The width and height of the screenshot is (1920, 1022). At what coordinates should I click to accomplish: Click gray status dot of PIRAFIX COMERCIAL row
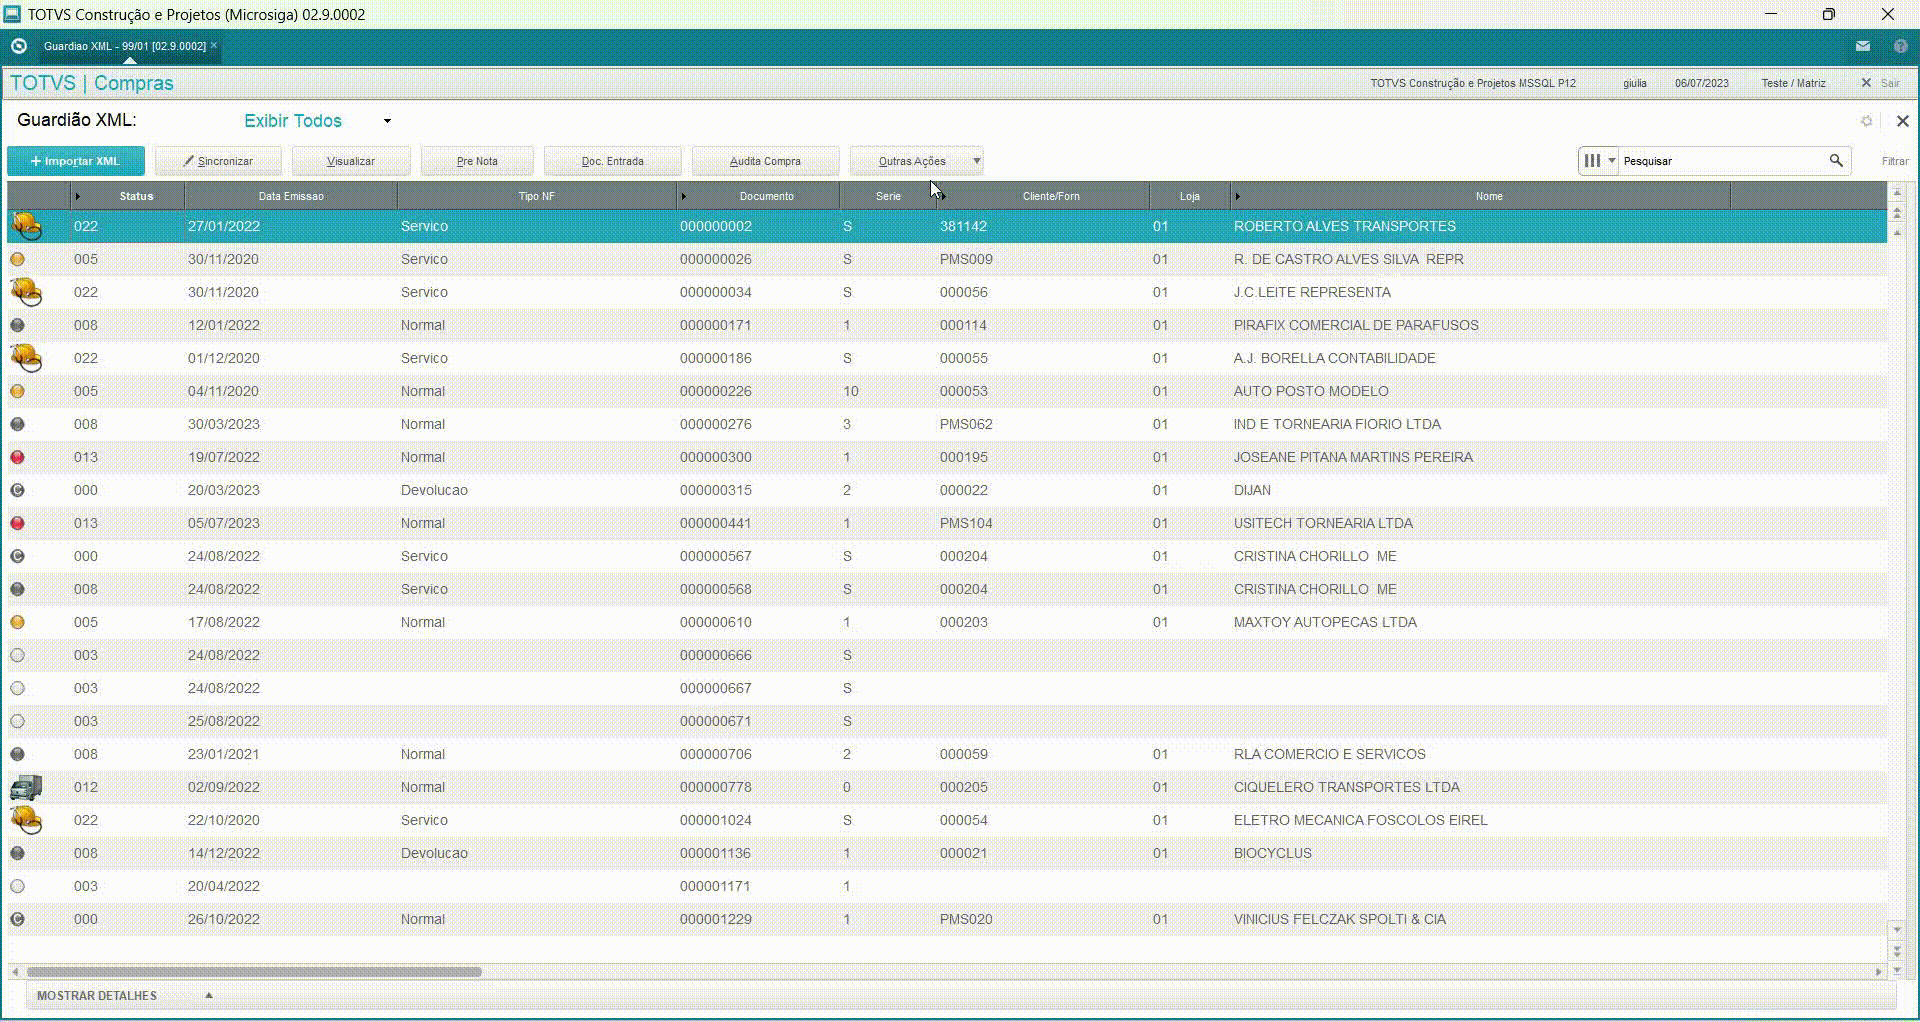(x=17, y=325)
